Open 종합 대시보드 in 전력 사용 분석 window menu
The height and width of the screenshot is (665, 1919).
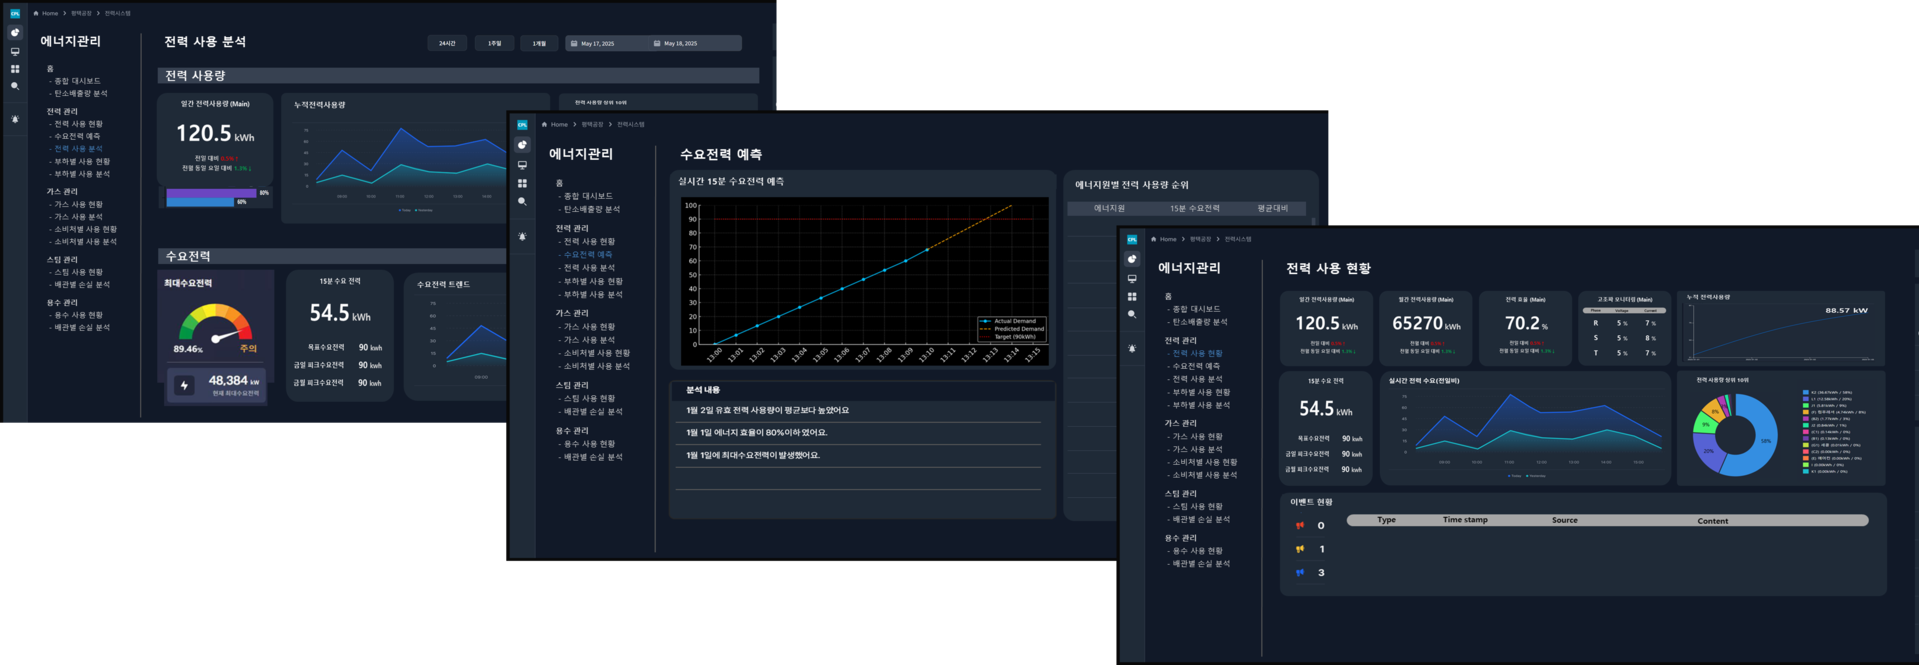point(77,81)
